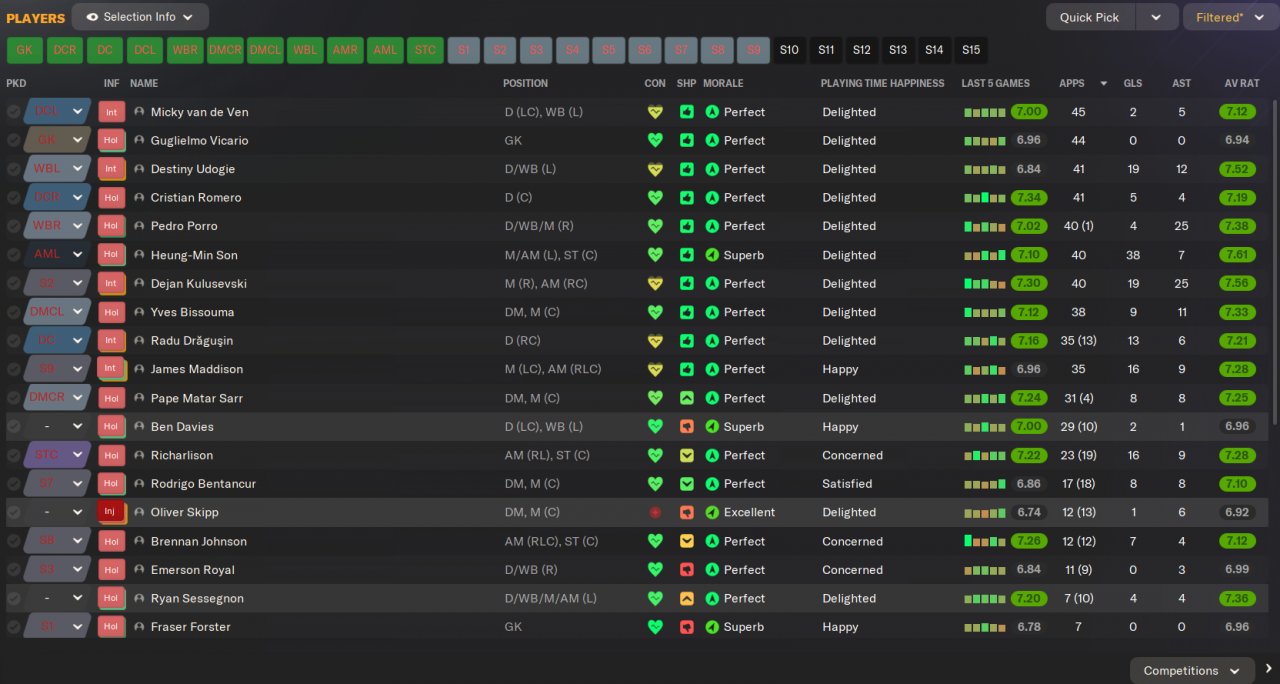Click the person icon beside Pedro Porro
The image size is (1280, 684).
click(x=139, y=226)
